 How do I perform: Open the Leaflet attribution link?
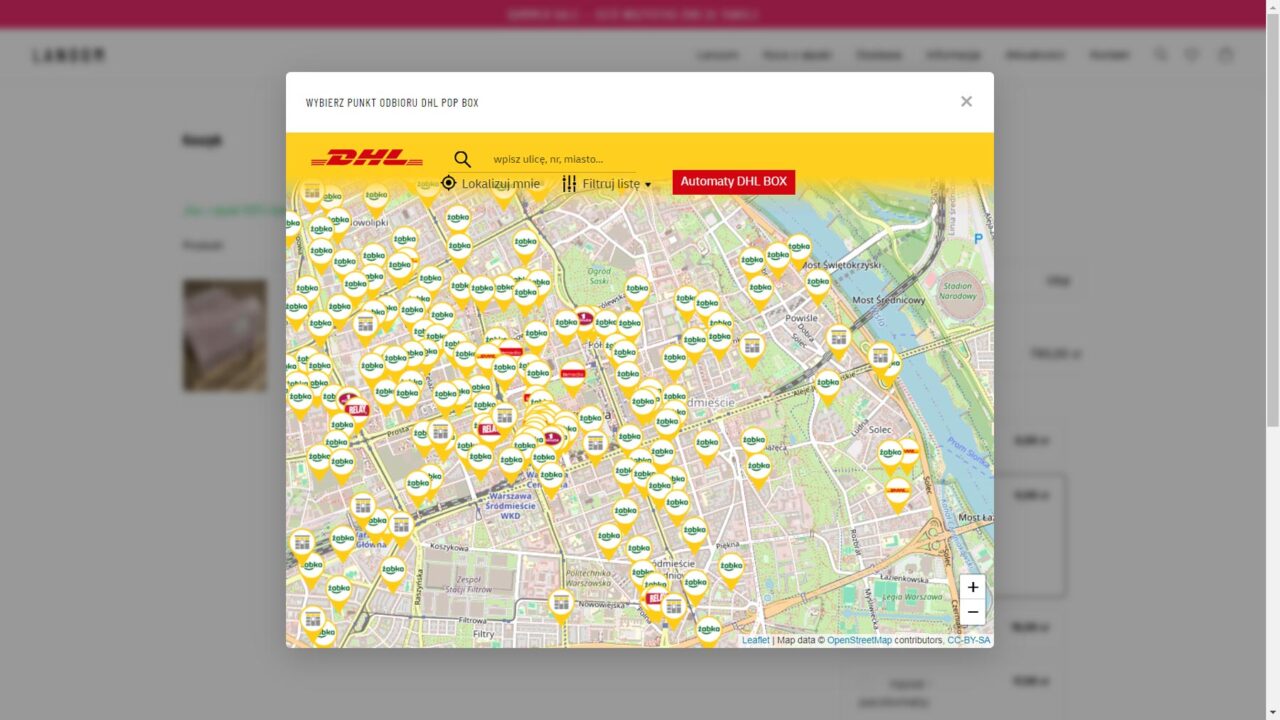[x=756, y=640]
